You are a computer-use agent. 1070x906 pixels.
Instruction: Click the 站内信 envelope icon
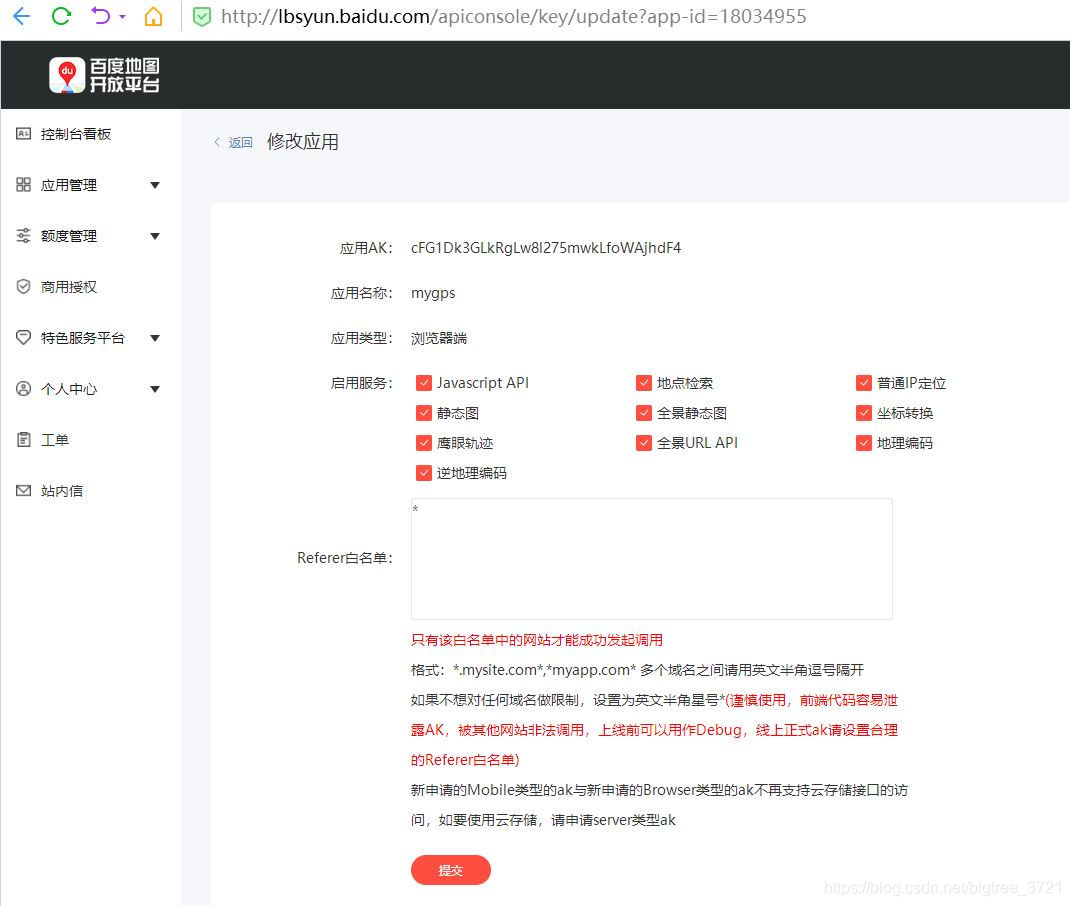23,491
